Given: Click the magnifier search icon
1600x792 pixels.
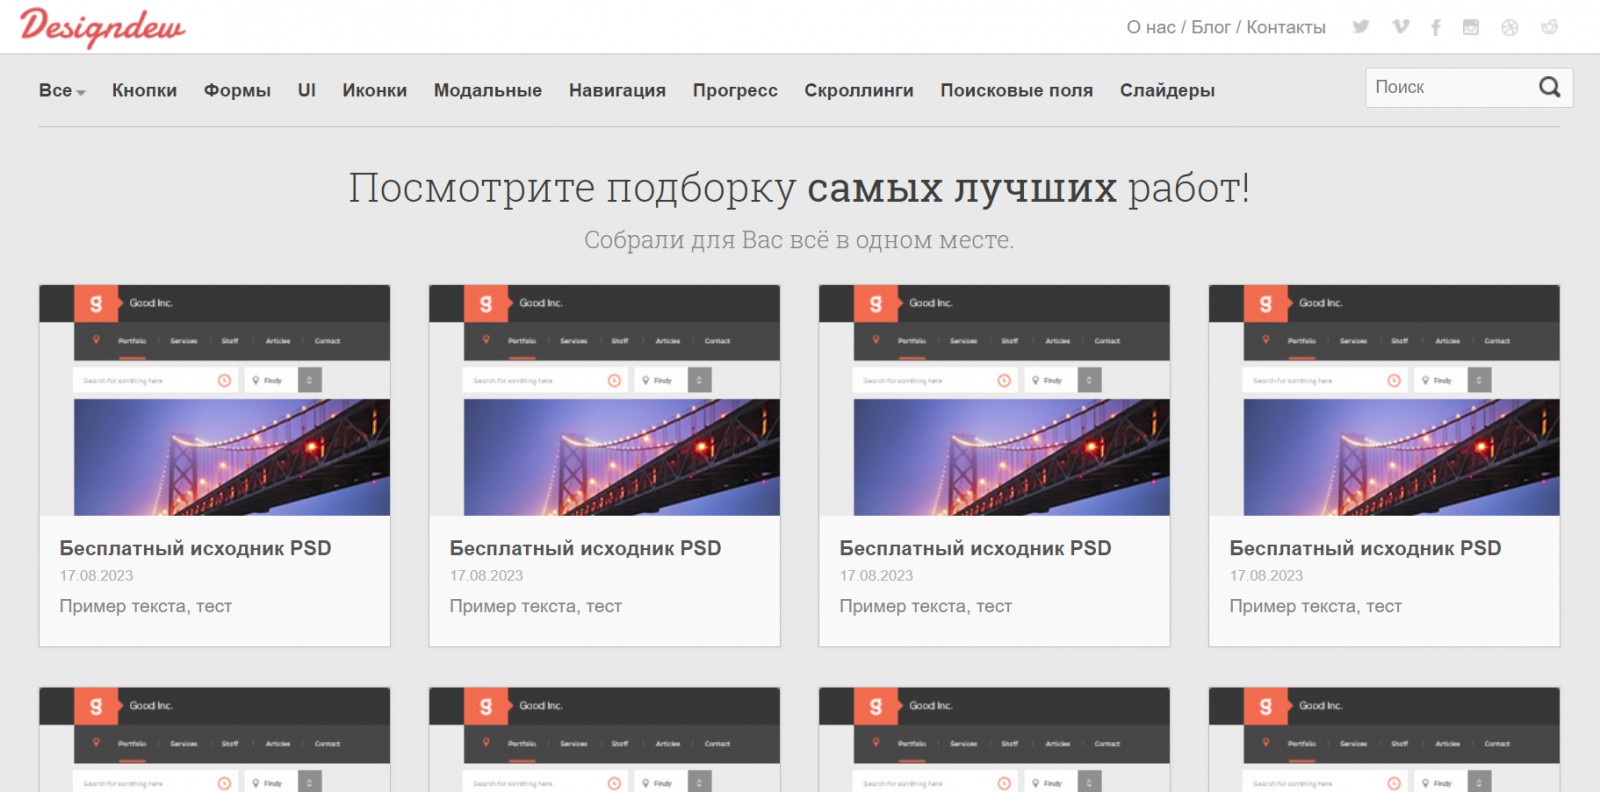Looking at the screenshot, I should coord(1550,87).
